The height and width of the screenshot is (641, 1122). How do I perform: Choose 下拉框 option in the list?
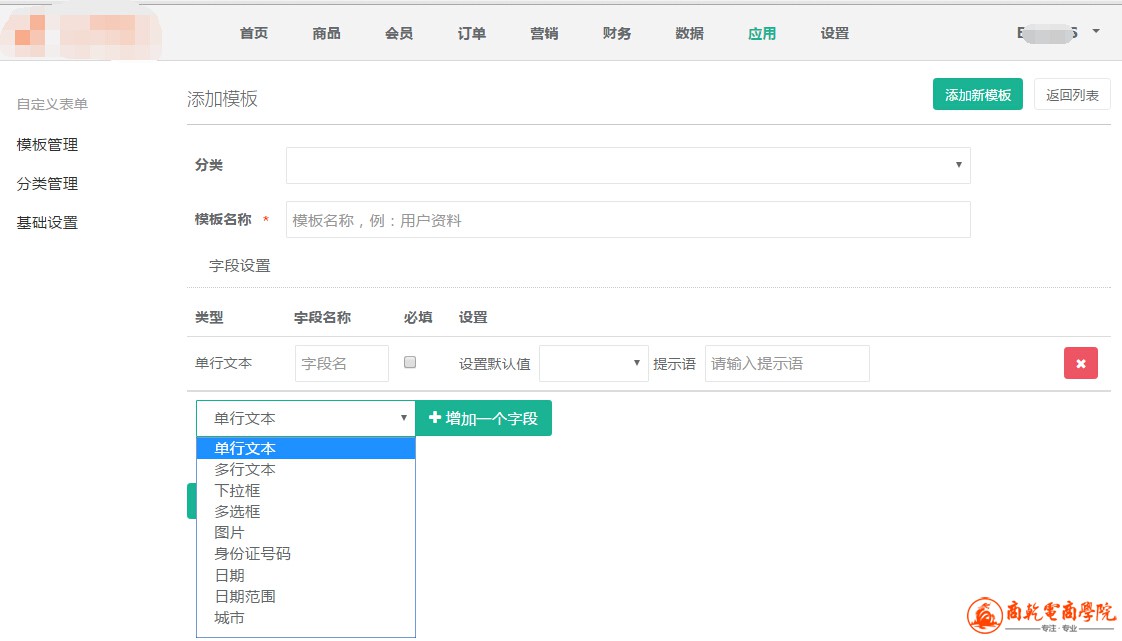tap(306, 491)
